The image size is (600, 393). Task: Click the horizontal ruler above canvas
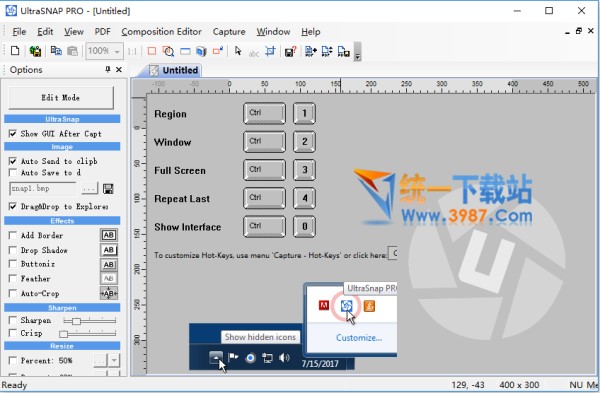371,86
